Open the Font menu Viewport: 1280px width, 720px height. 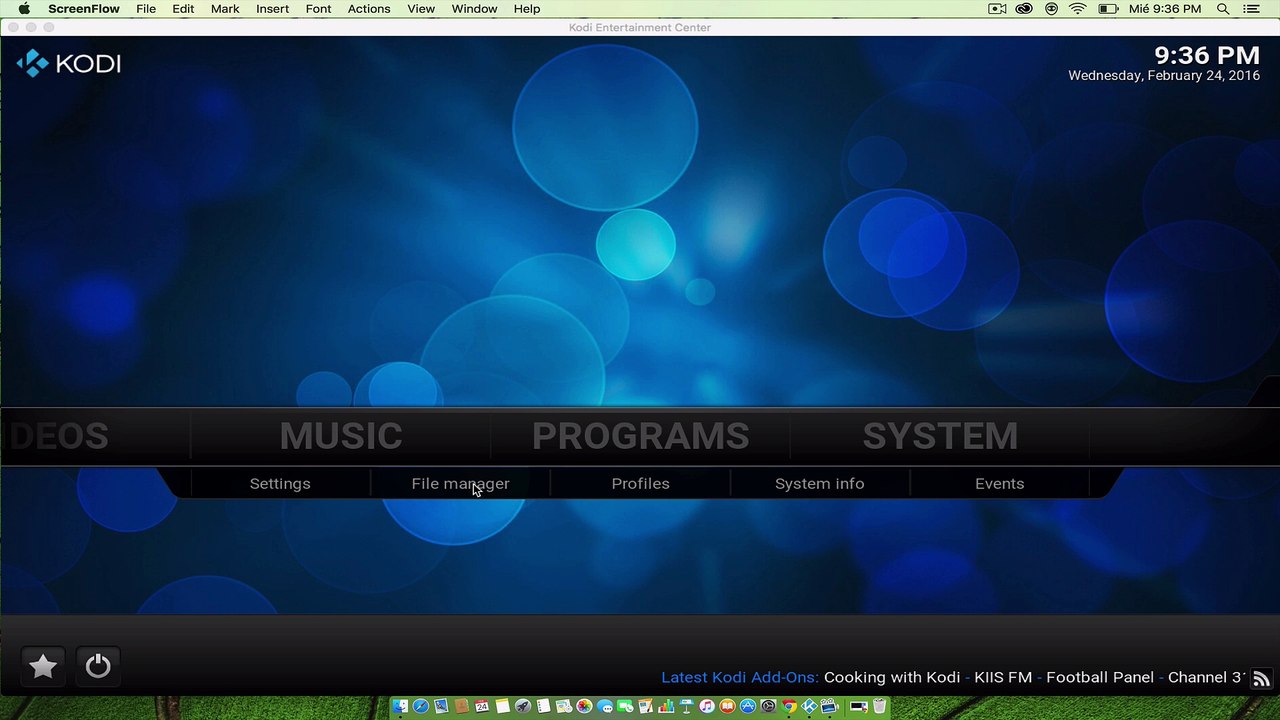(x=318, y=9)
